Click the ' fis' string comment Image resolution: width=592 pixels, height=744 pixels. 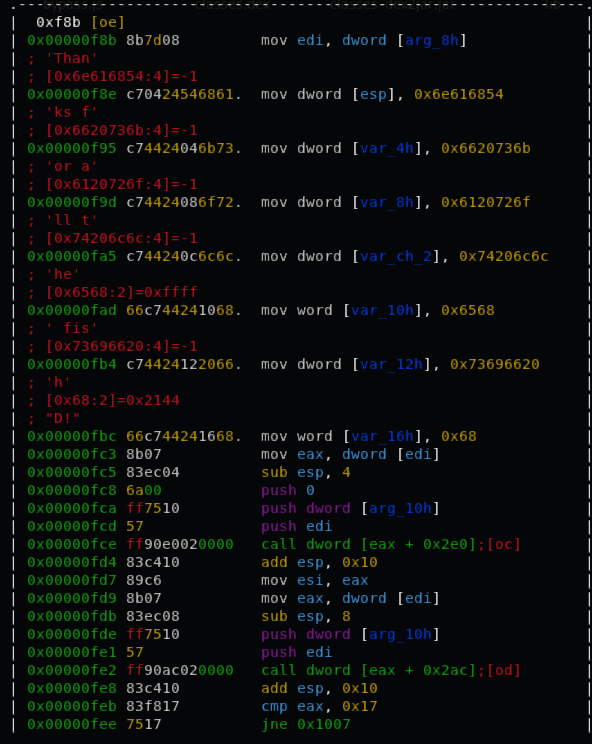click(x=72, y=329)
